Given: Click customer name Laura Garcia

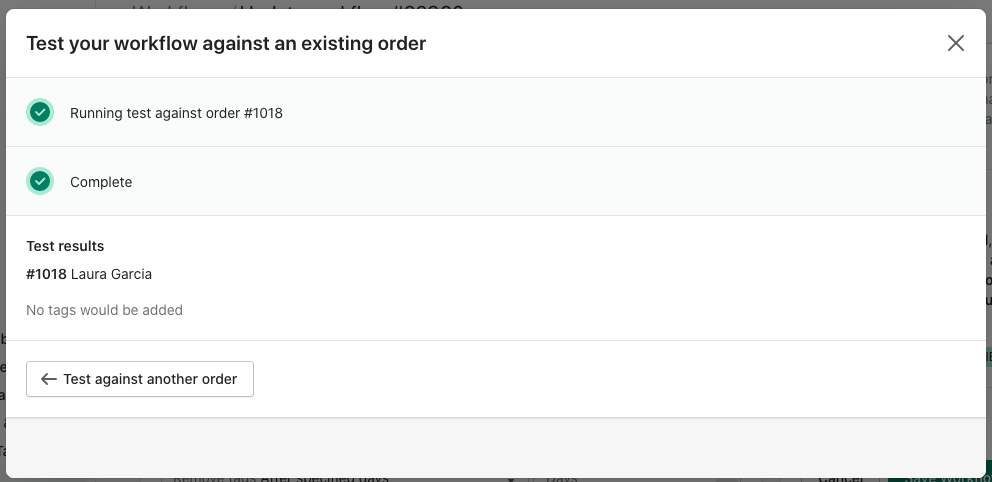Looking at the screenshot, I should (111, 274).
